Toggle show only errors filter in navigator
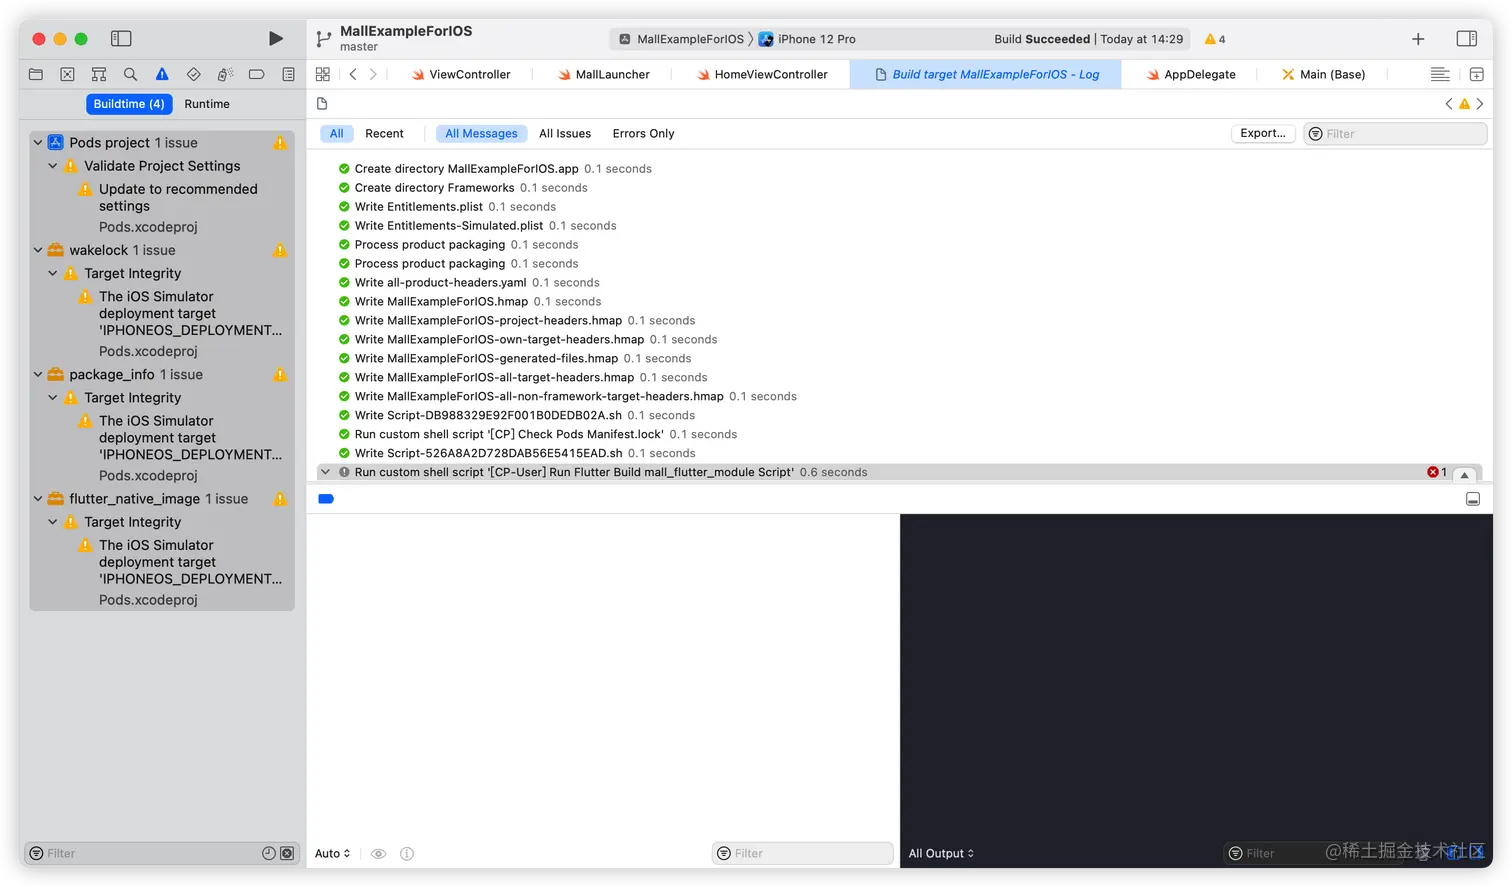 287,853
